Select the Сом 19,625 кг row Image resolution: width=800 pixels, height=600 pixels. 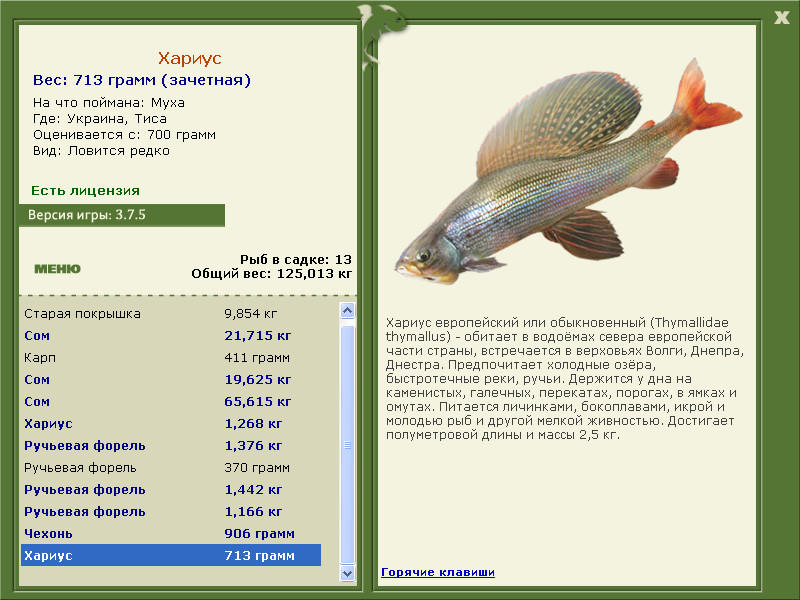click(x=171, y=379)
